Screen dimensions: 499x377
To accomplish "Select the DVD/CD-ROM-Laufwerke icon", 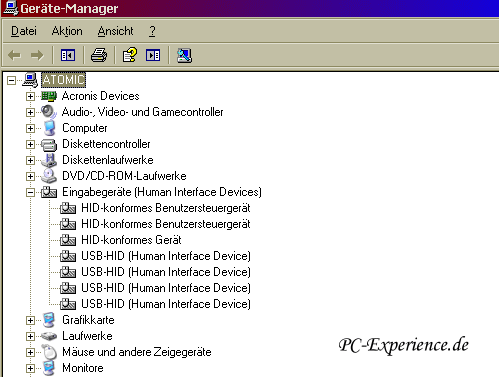I will [x=49, y=176].
